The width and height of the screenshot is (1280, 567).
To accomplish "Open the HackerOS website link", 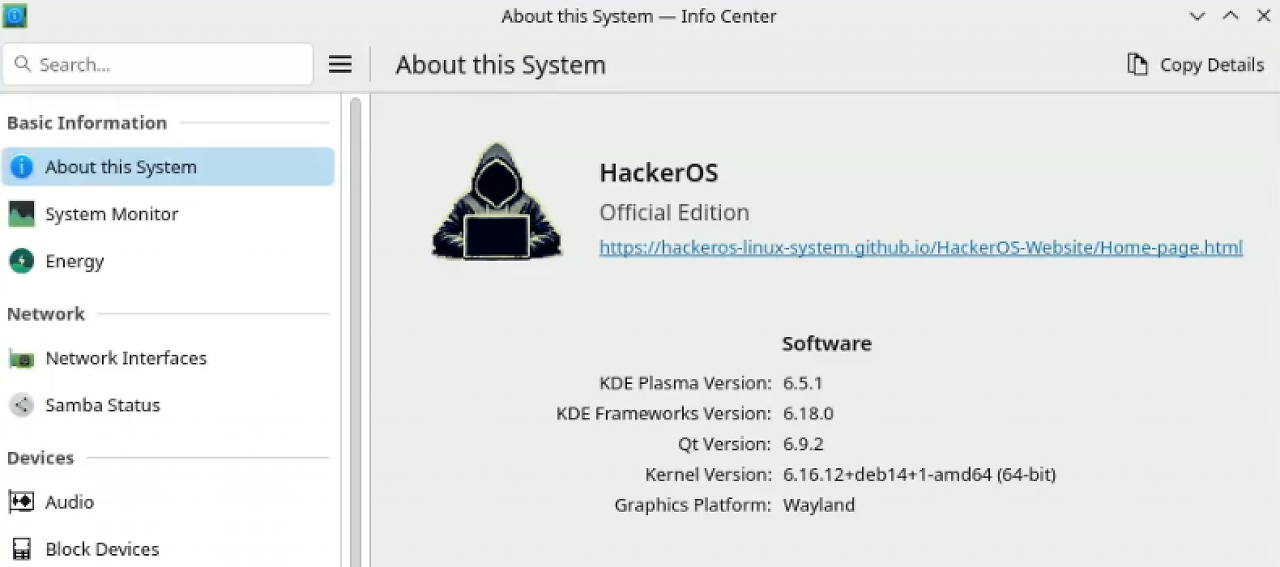I will [921, 247].
